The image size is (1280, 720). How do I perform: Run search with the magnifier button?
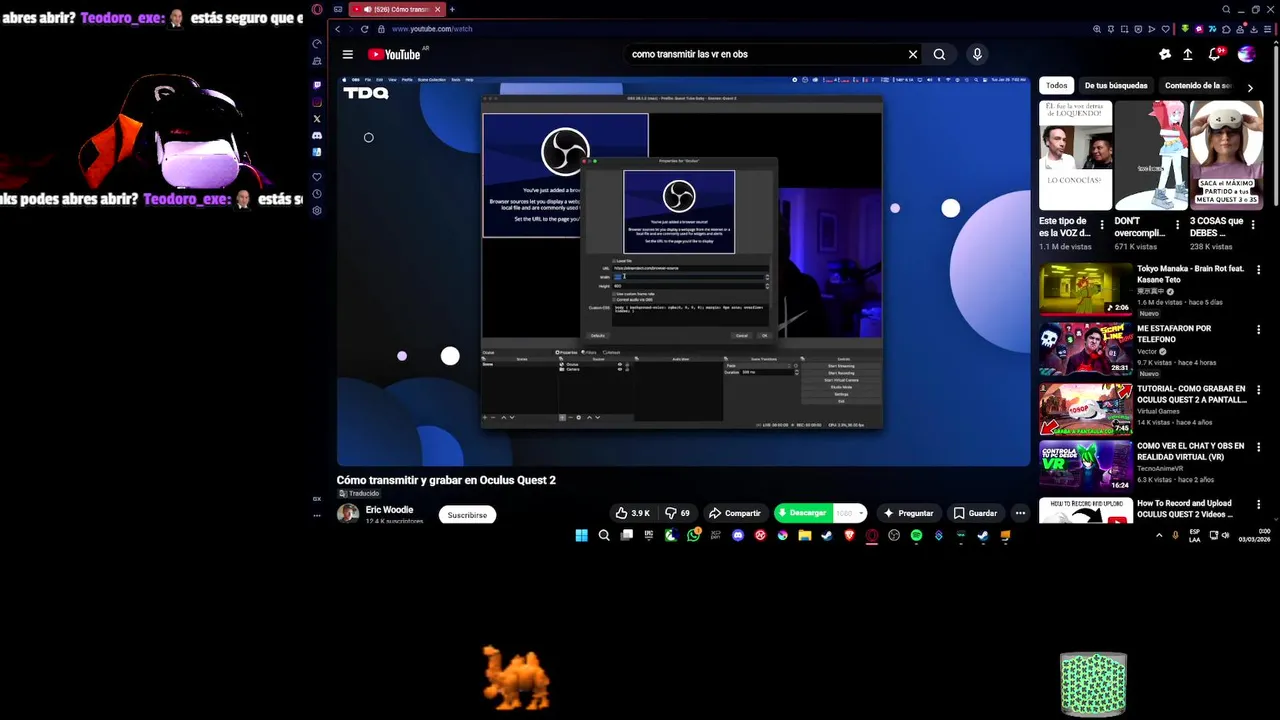pos(939,55)
